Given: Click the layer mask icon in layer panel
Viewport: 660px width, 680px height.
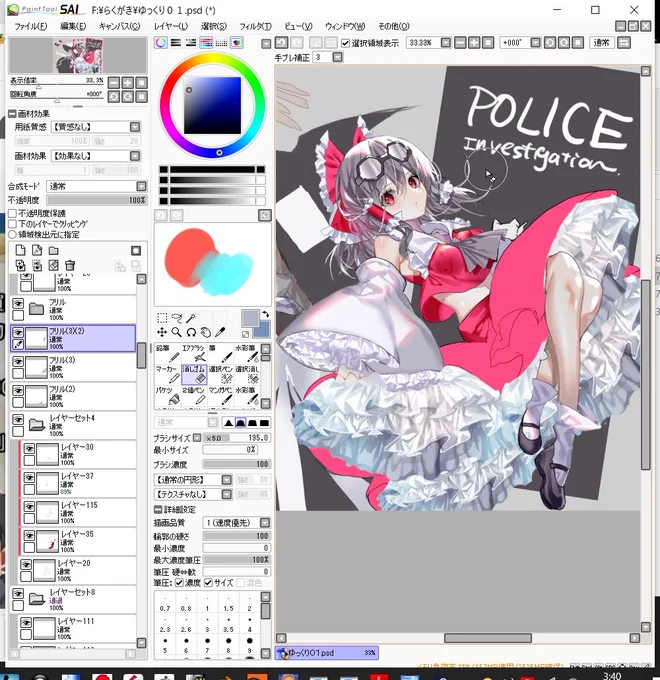Looking at the screenshot, I should click(x=136, y=250).
